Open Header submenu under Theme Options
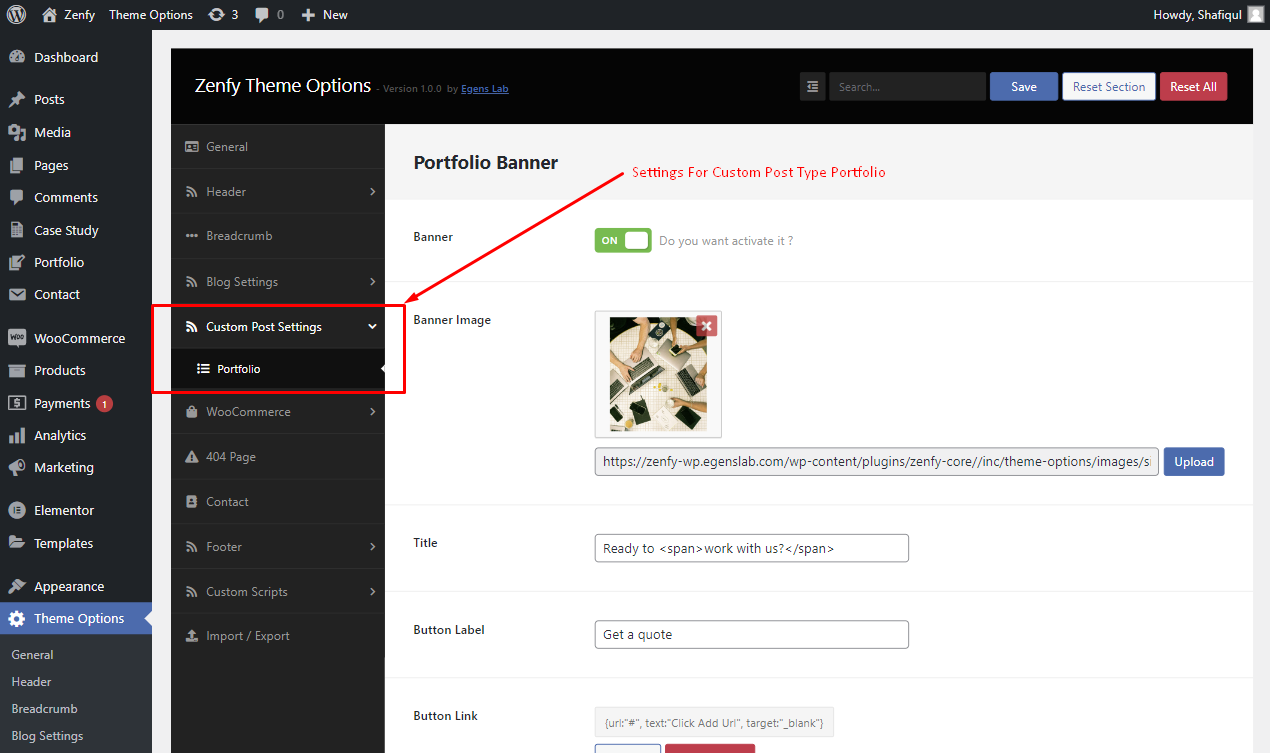Image resolution: width=1270 pixels, height=753 pixels. (x=31, y=682)
